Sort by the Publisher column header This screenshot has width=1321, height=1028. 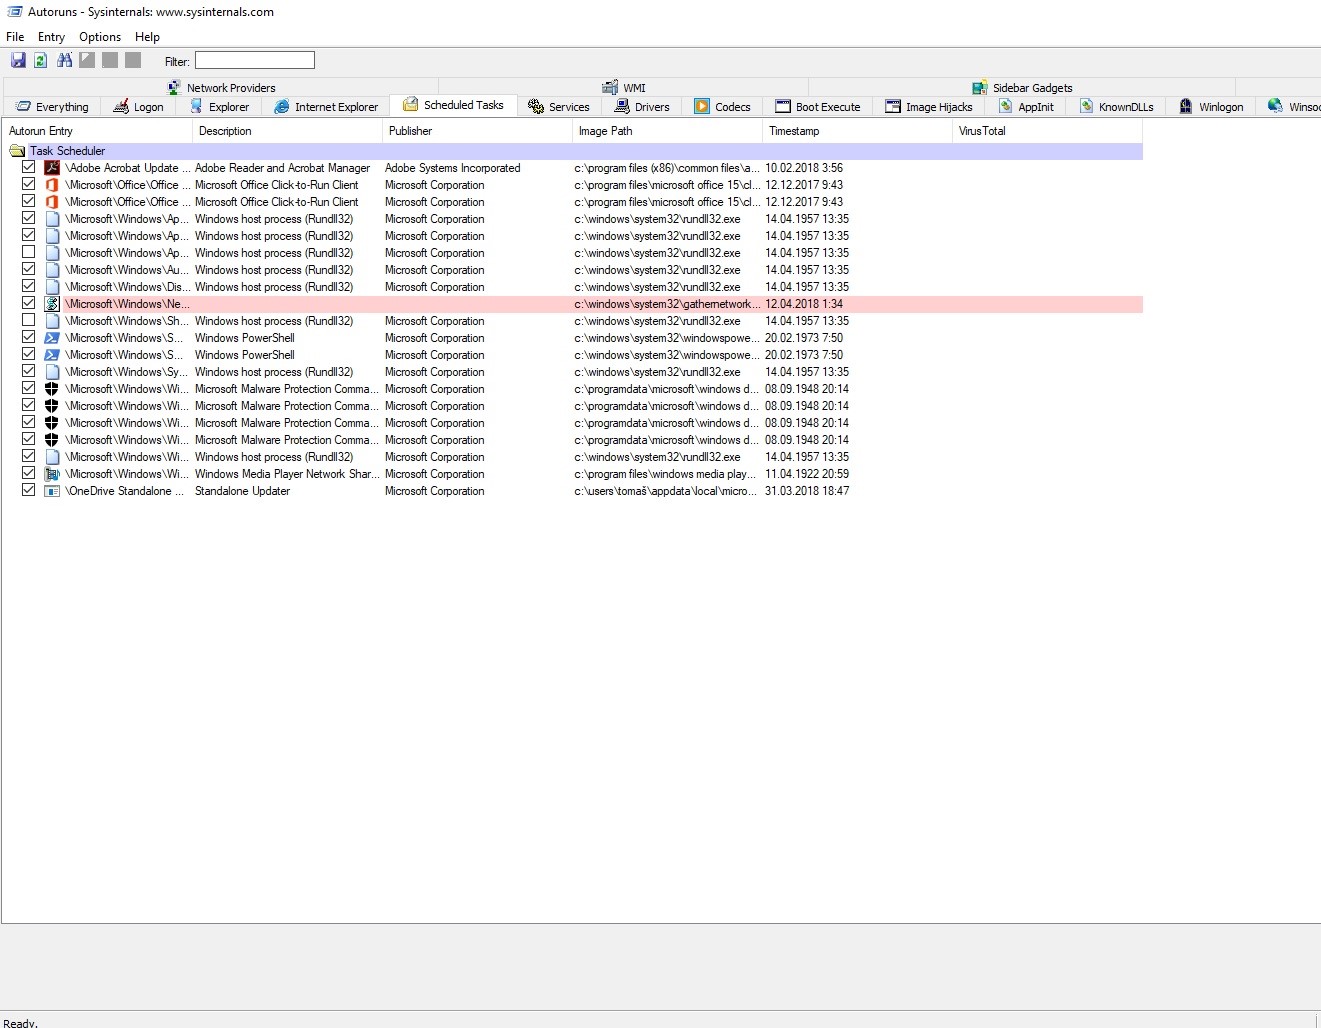click(477, 131)
